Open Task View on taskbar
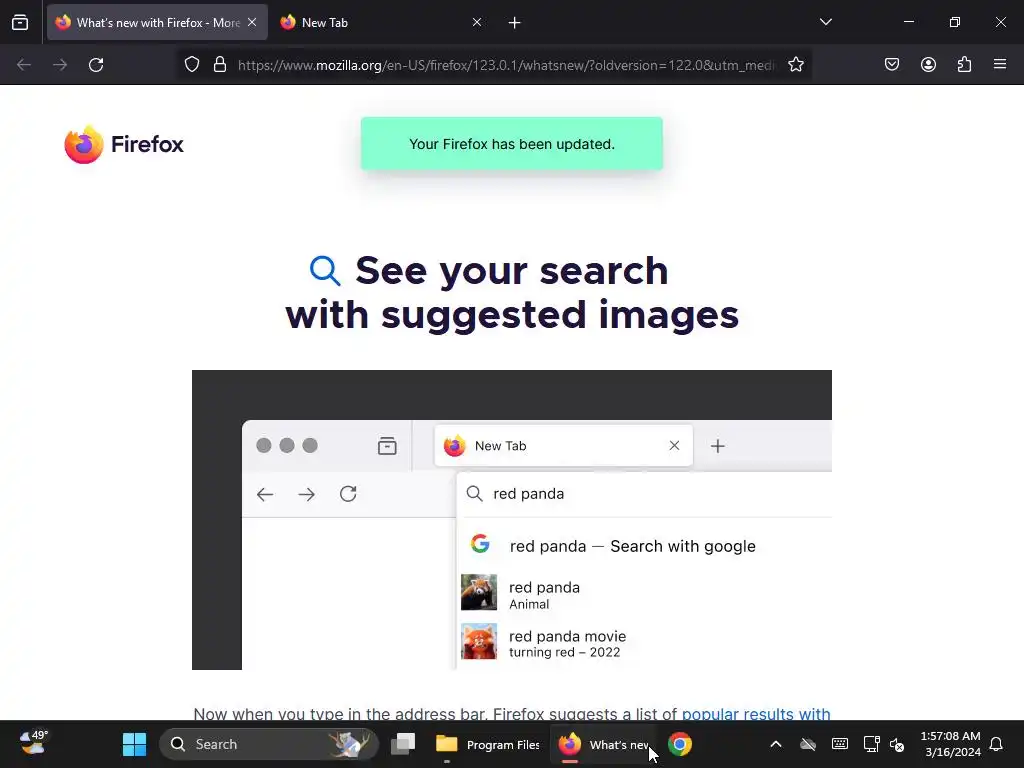1024x768 pixels. pos(403,744)
